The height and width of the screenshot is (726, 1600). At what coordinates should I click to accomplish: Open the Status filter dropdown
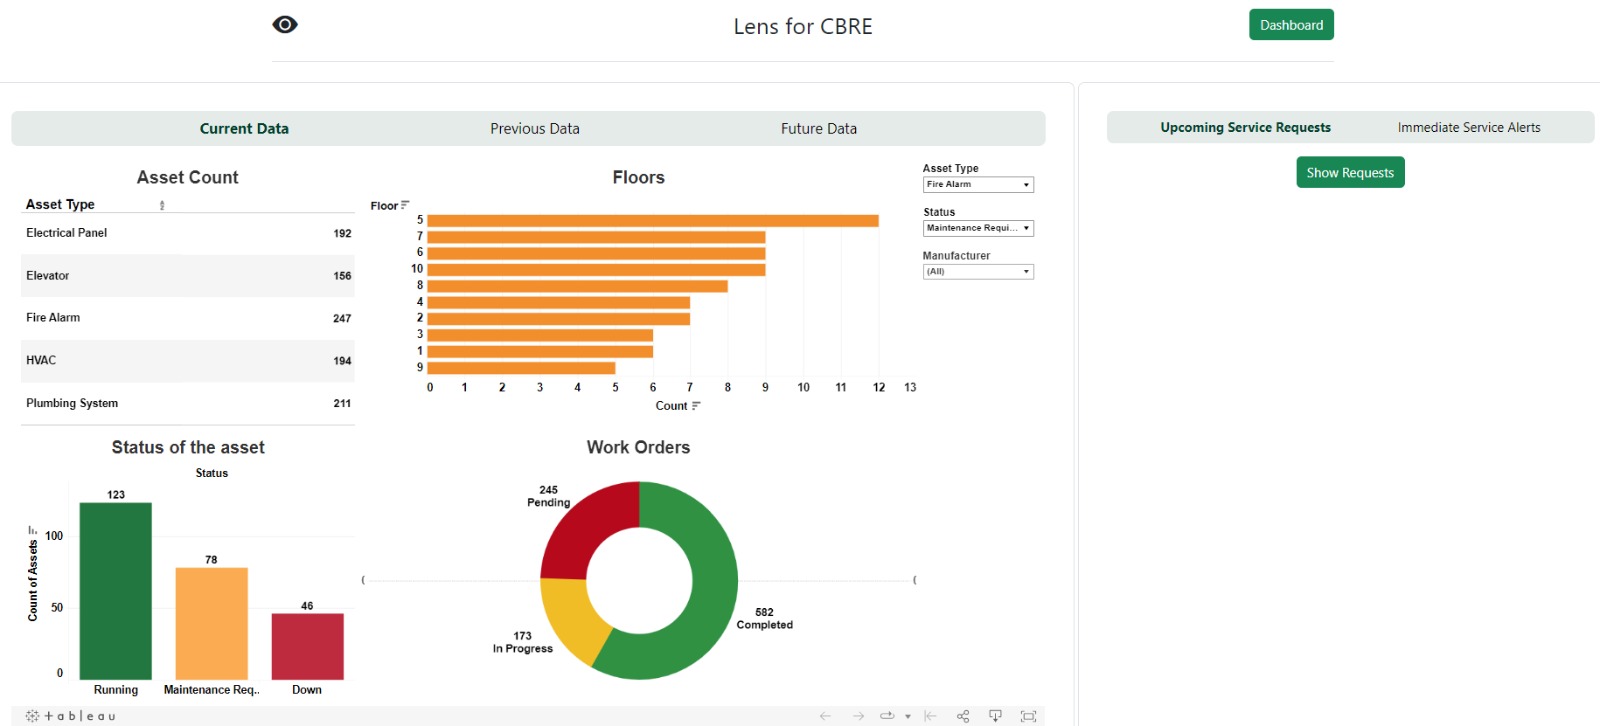pos(978,228)
